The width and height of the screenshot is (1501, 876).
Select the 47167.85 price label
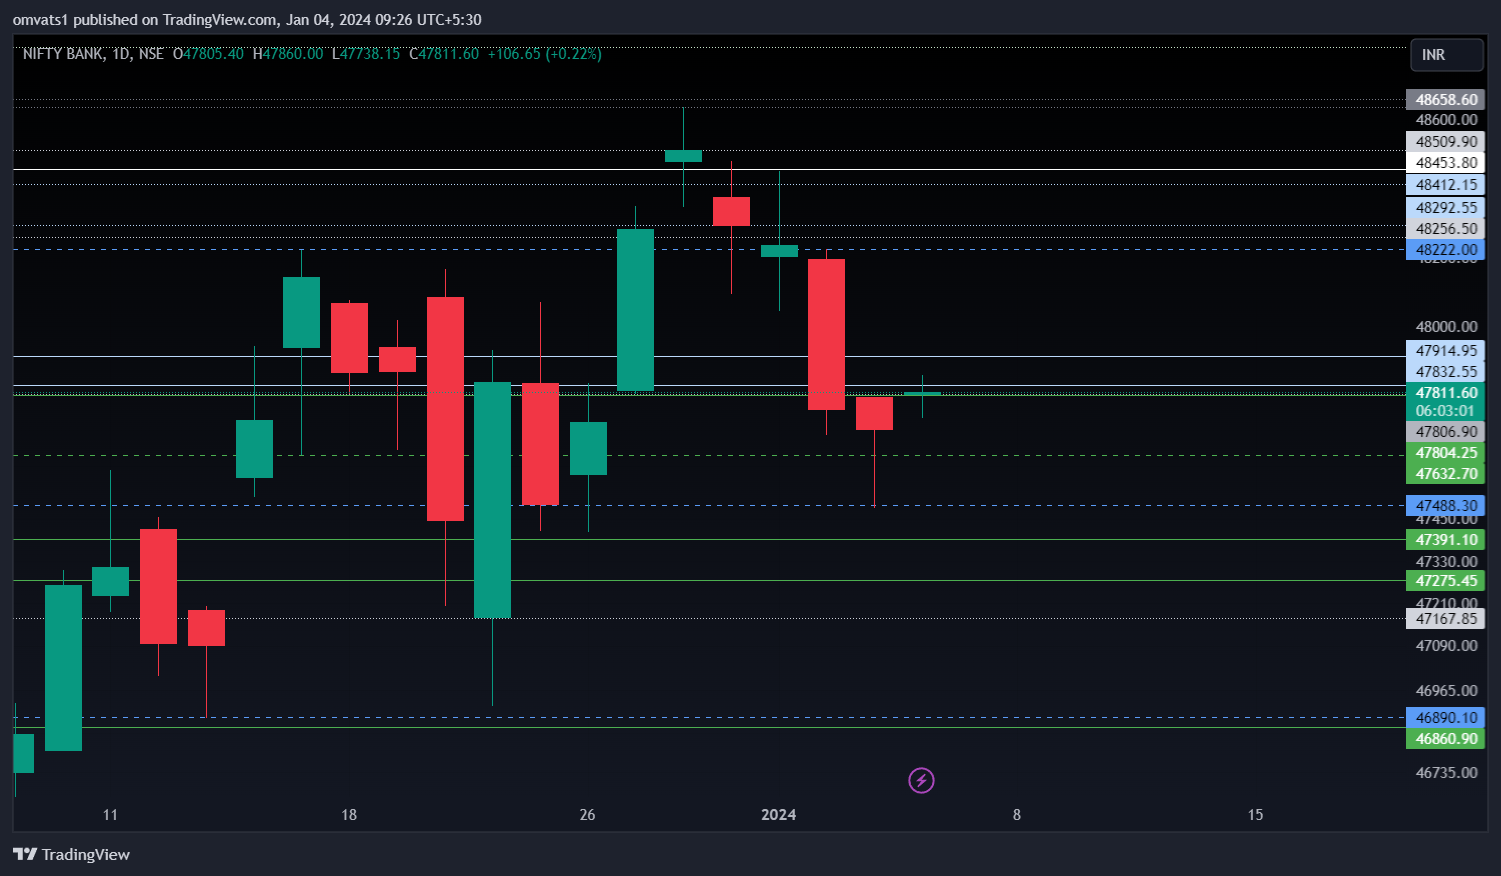point(1446,618)
